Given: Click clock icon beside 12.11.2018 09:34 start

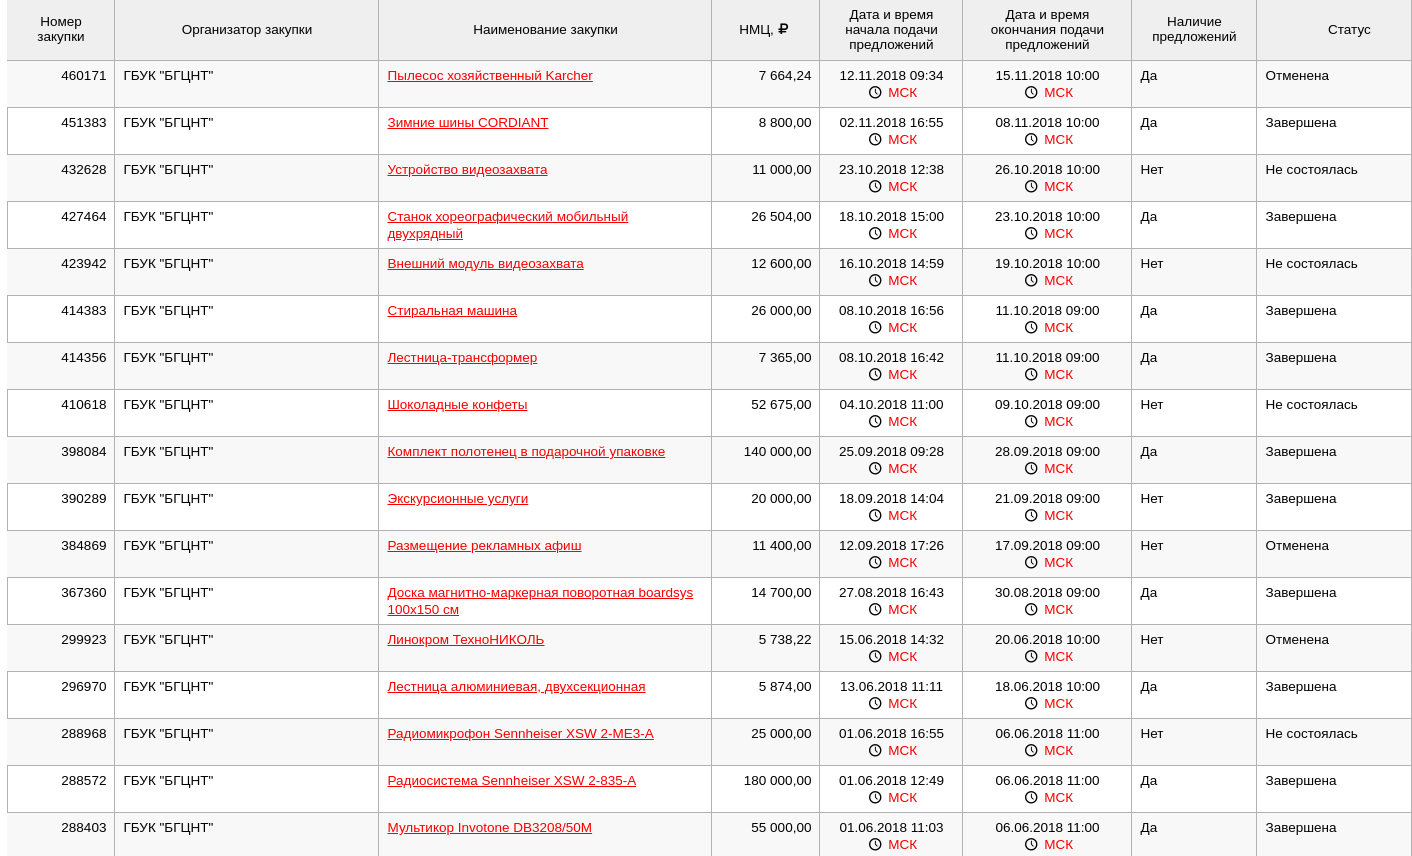Looking at the screenshot, I should click(875, 92).
